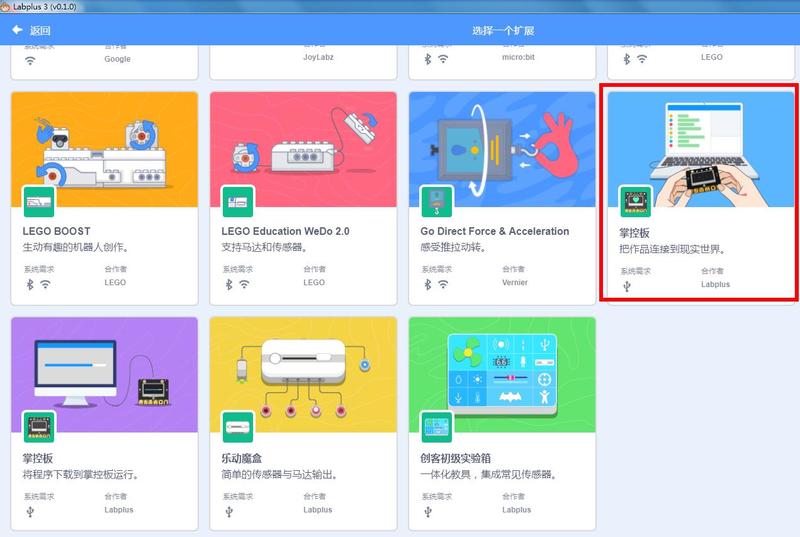Click LEGO BOOST Bluetooth requirement icon
800x537 pixels.
(30, 285)
